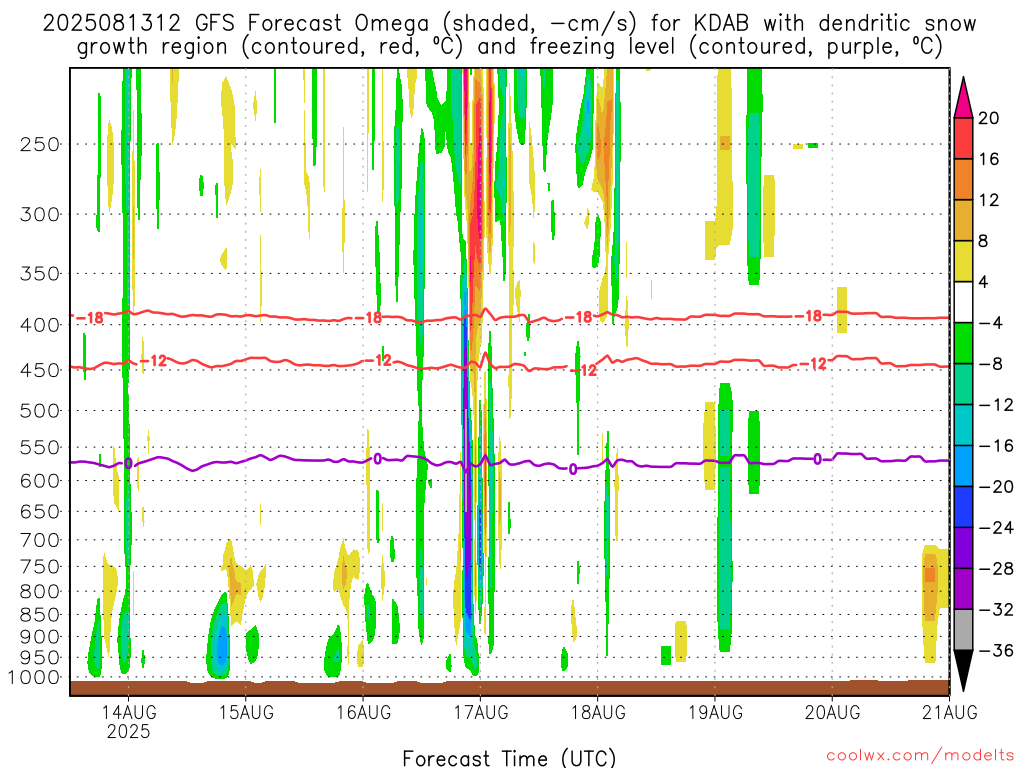Click the black arrow below the colorbar
Viewport: 1024px width, 768px height.
pyautogui.click(x=963, y=671)
